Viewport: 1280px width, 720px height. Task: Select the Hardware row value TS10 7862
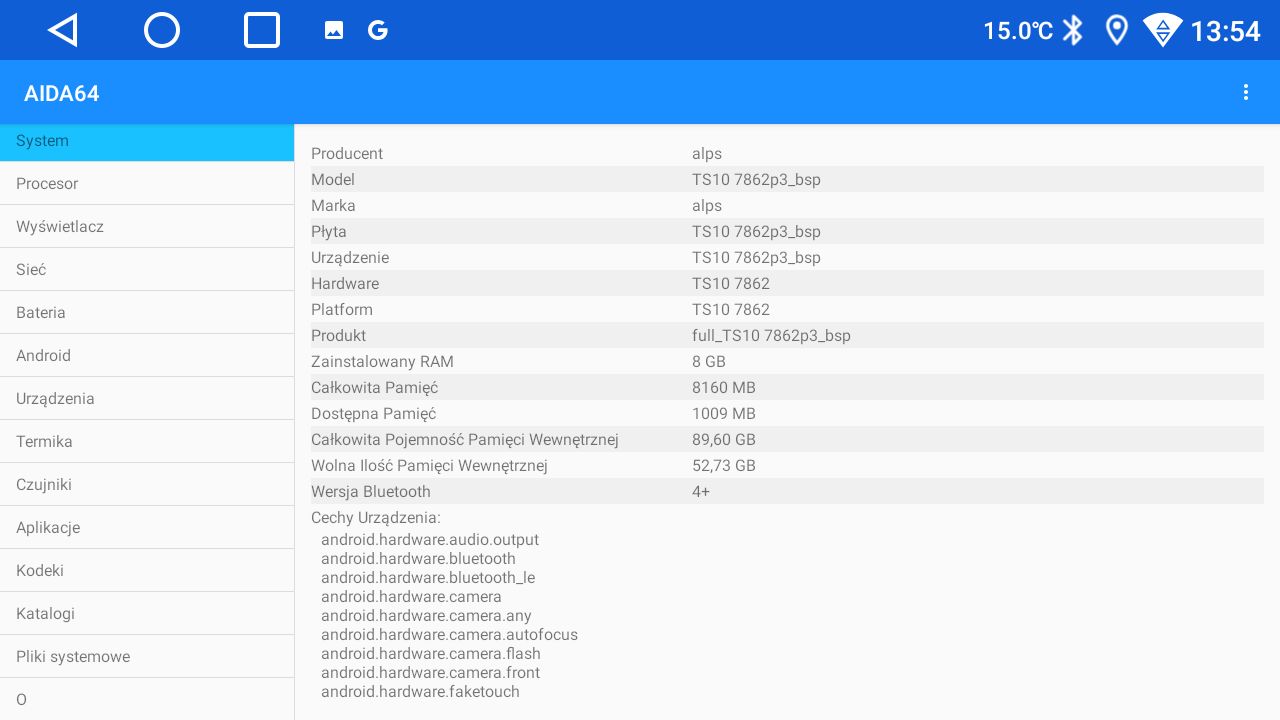731,284
